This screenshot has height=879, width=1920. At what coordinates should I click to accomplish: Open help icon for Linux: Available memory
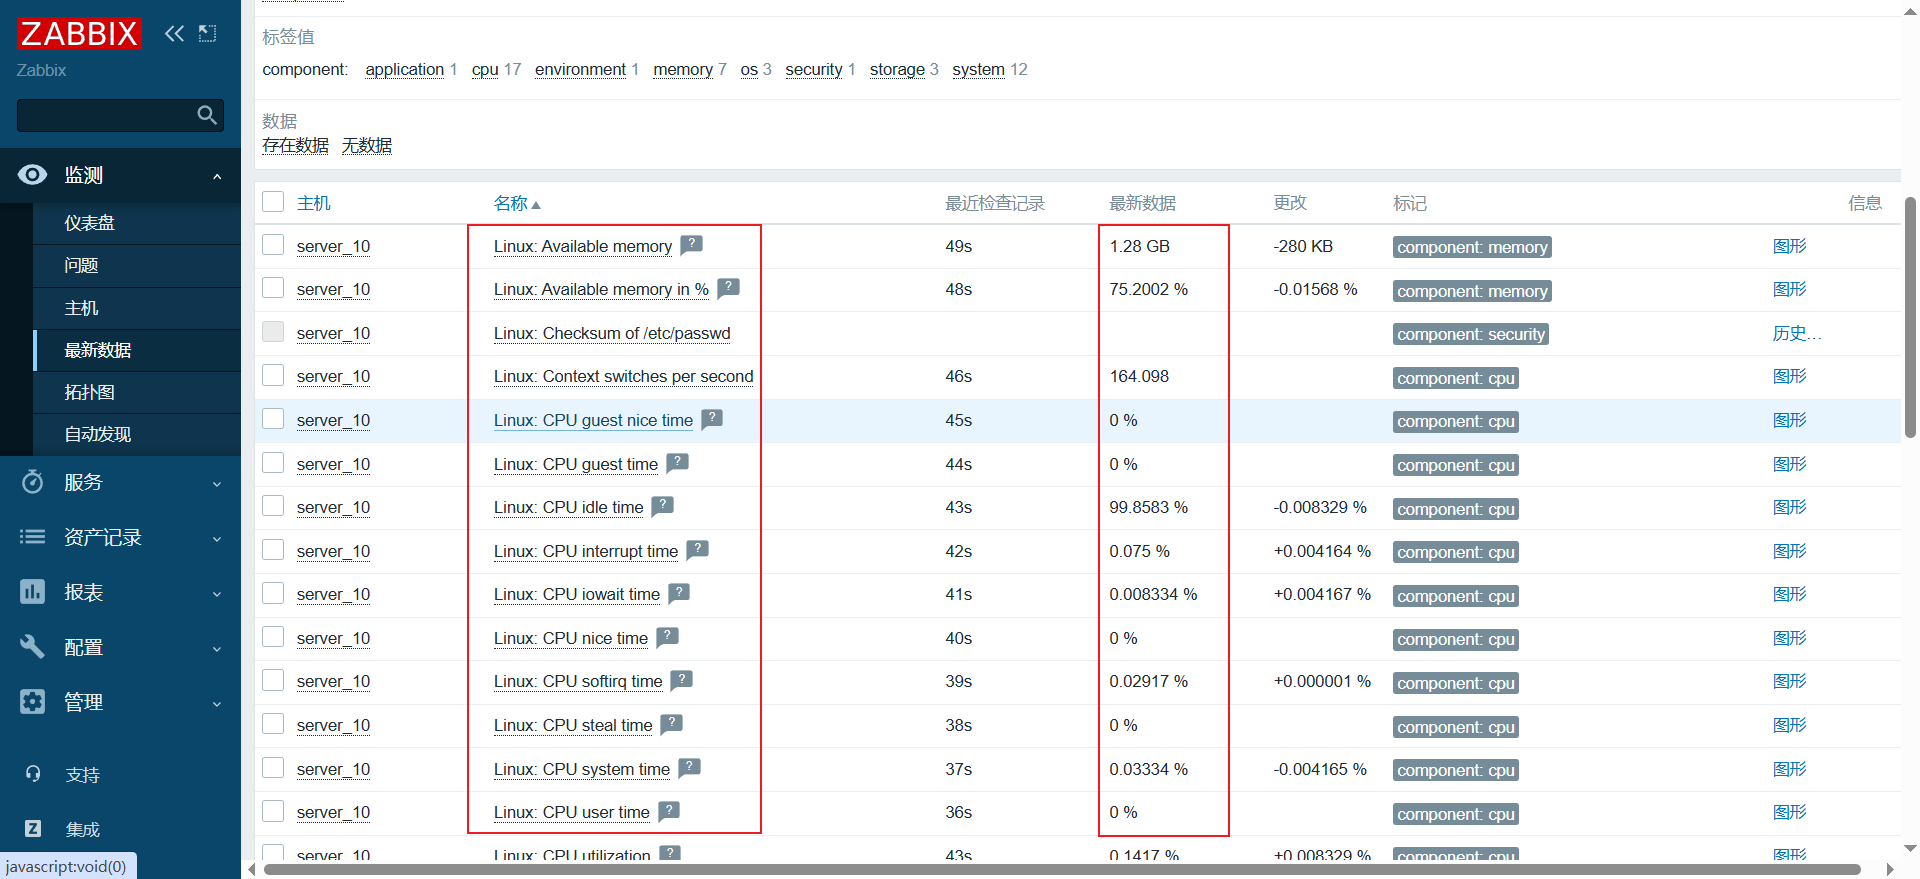coord(691,245)
